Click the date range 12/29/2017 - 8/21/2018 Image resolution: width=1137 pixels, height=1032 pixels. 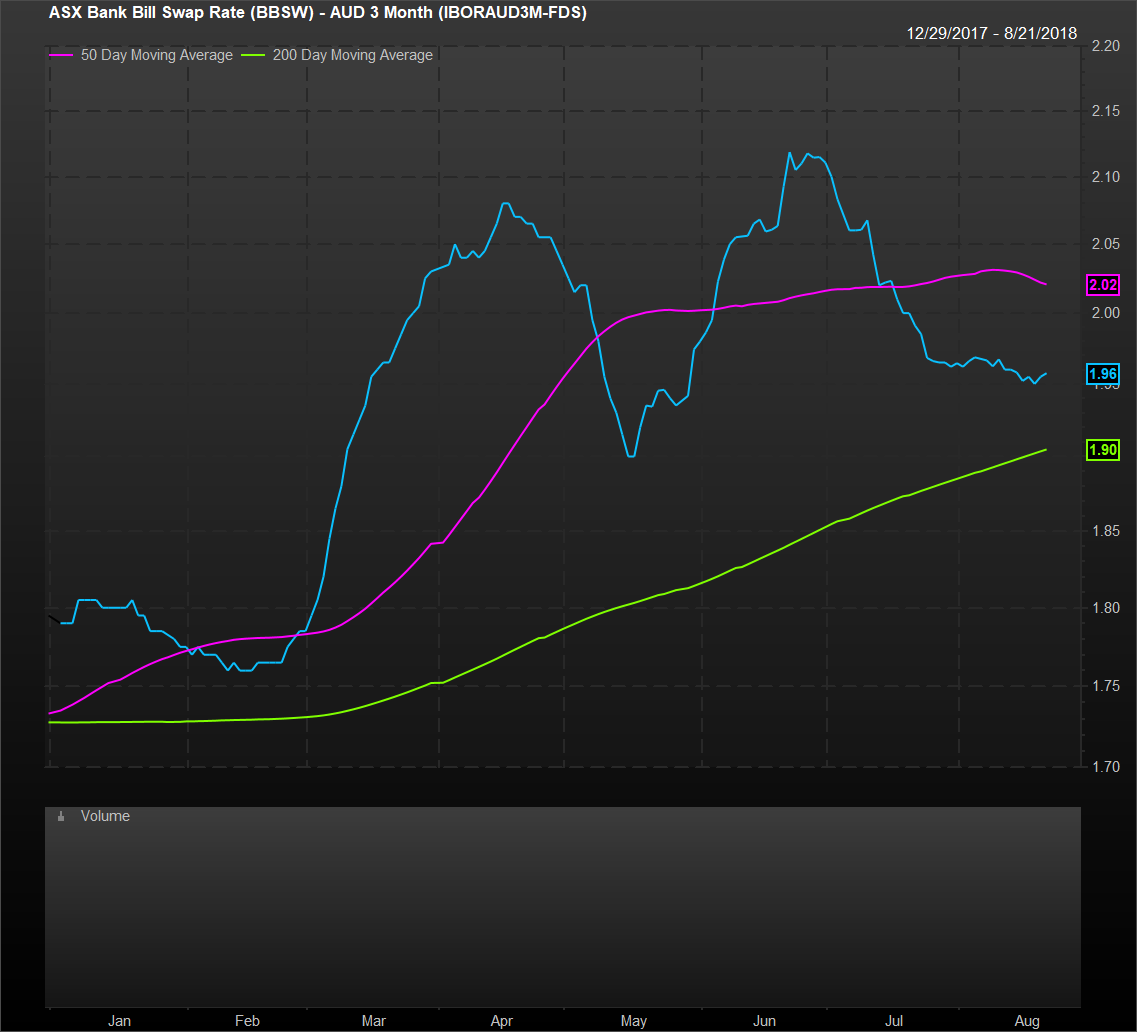991,33
